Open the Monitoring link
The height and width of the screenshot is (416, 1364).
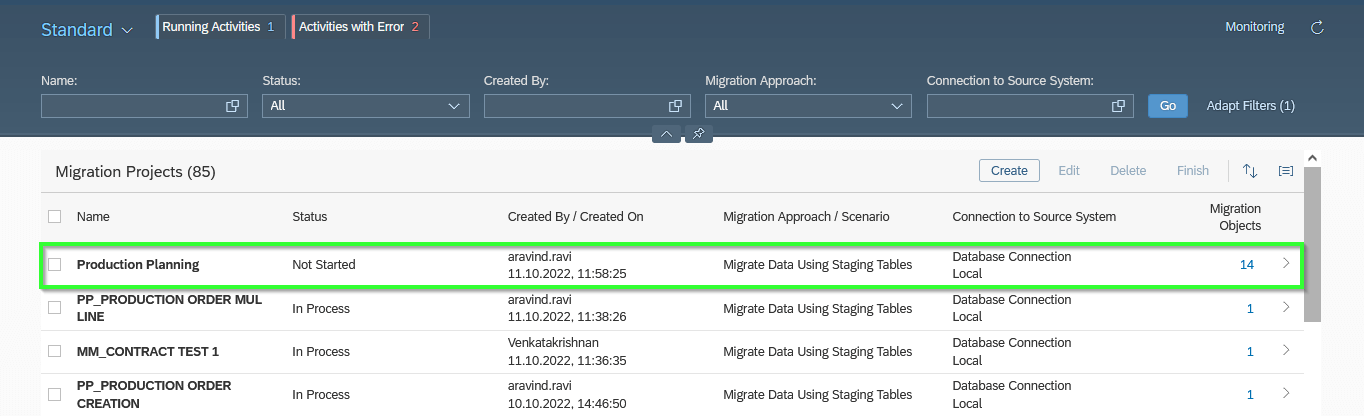tap(1255, 27)
